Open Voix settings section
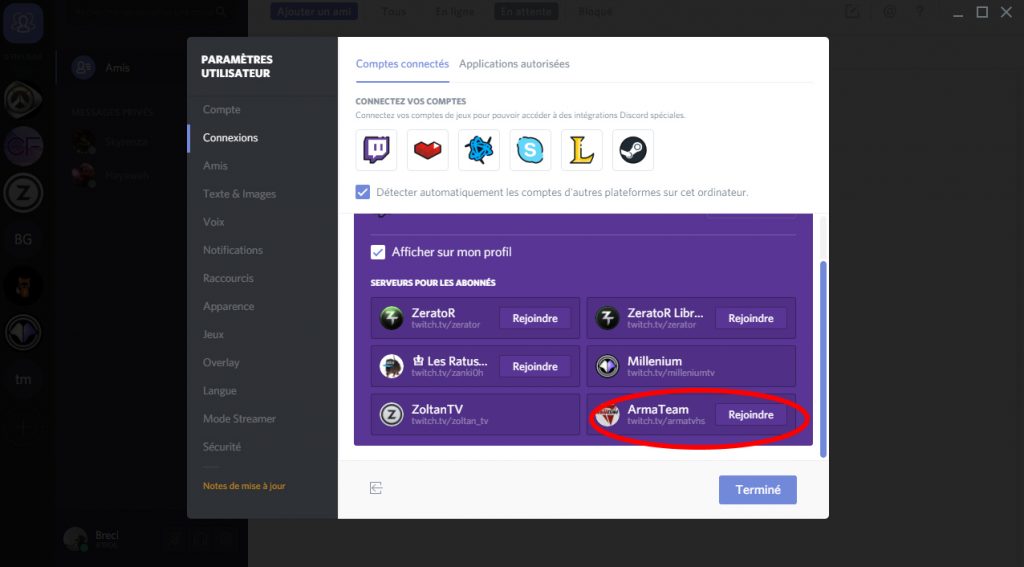Viewport: 1024px width, 567px height. pyautogui.click(x=214, y=222)
